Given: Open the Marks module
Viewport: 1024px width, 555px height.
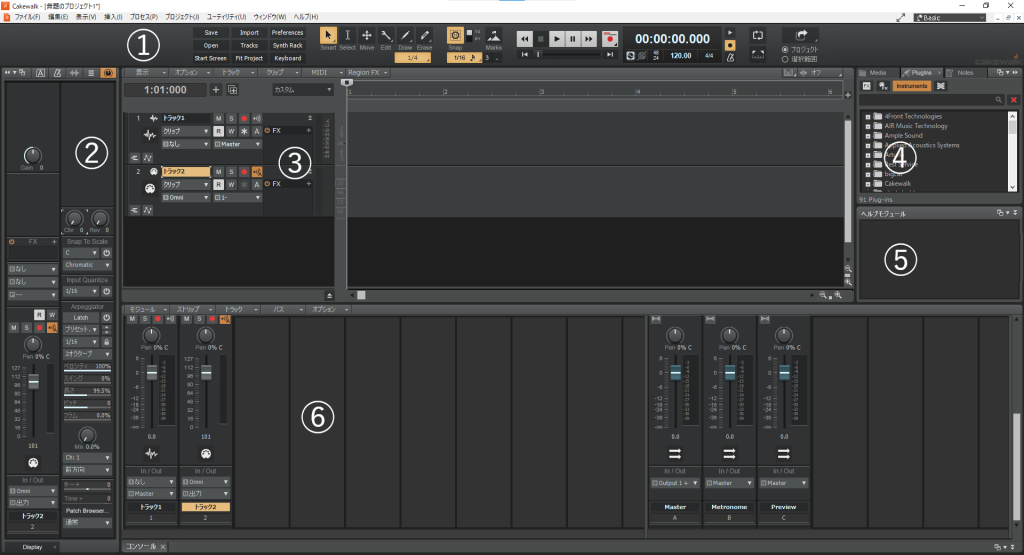Looking at the screenshot, I should coord(494,36).
